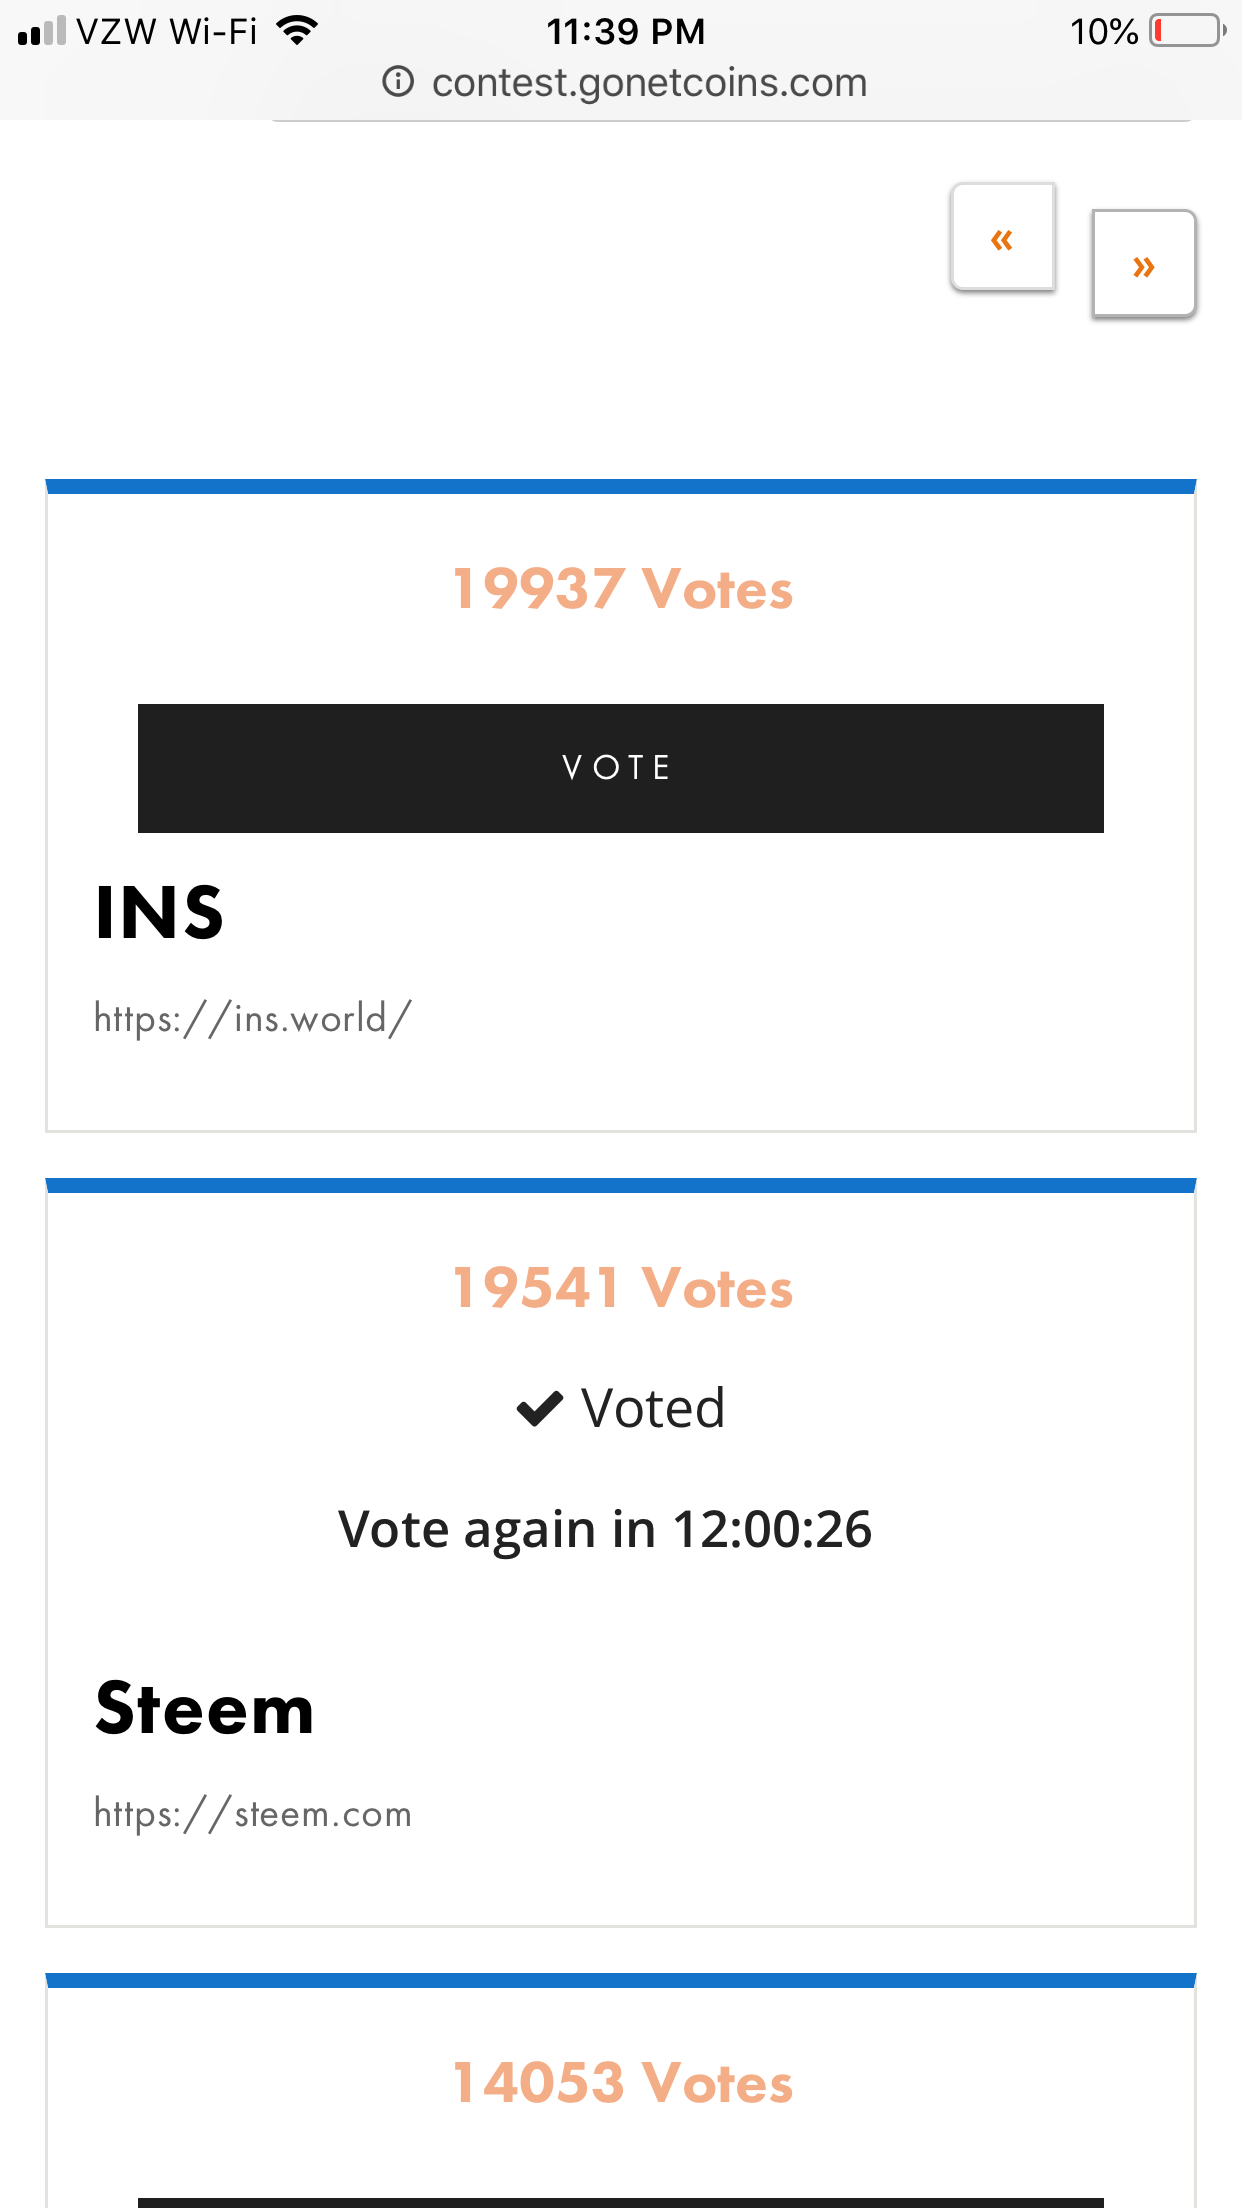This screenshot has height=2208, width=1242.
Task: Tap the Wi-Fi icon in the status bar
Action: [x=297, y=31]
